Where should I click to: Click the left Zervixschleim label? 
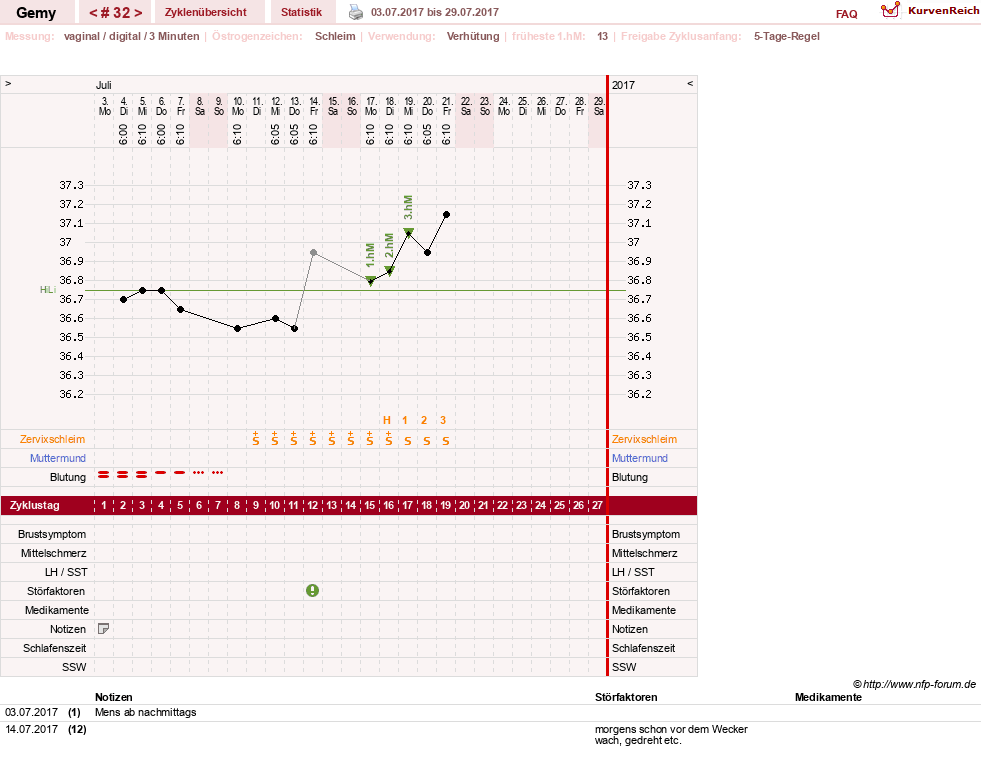coord(53,439)
